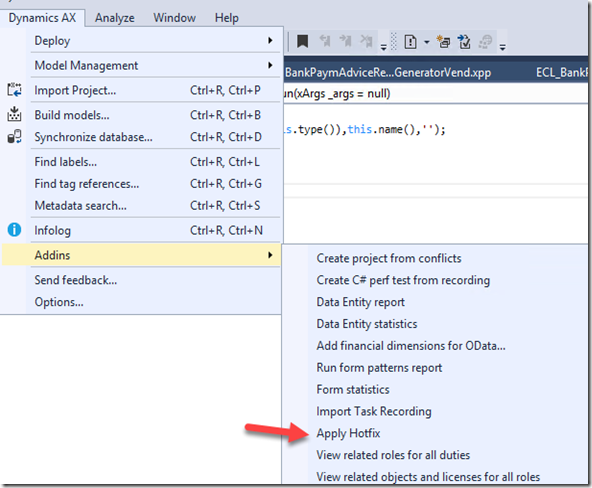Click the Import Project icon

click(x=14, y=90)
